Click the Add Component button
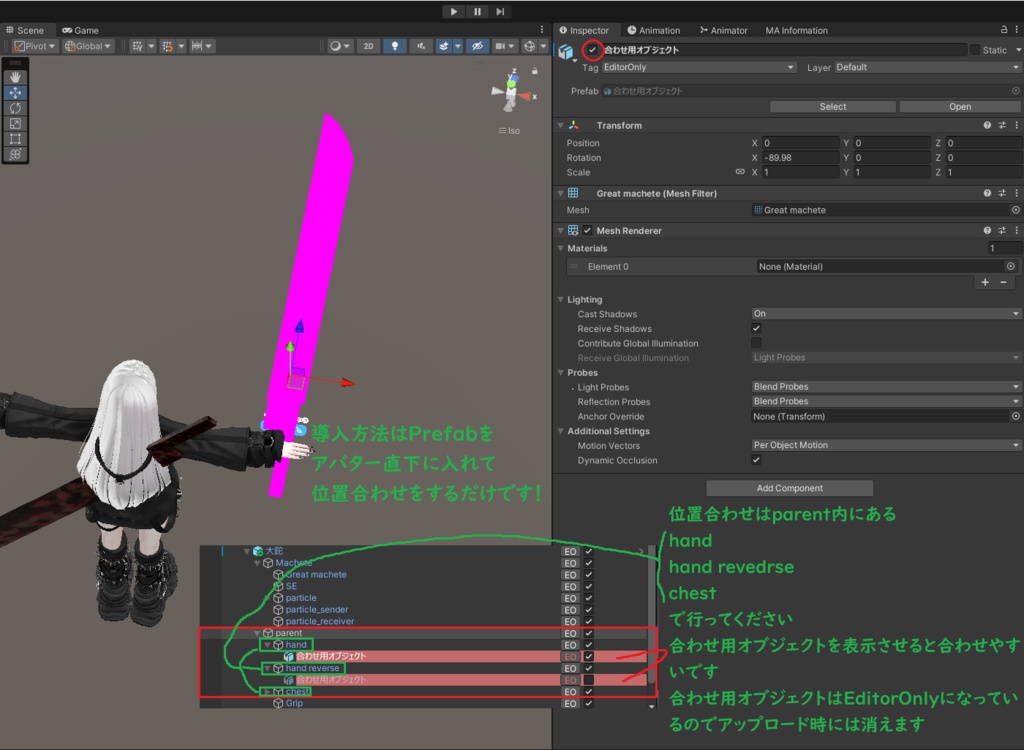This screenshot has width=1024, height=750. pos(790,488)
